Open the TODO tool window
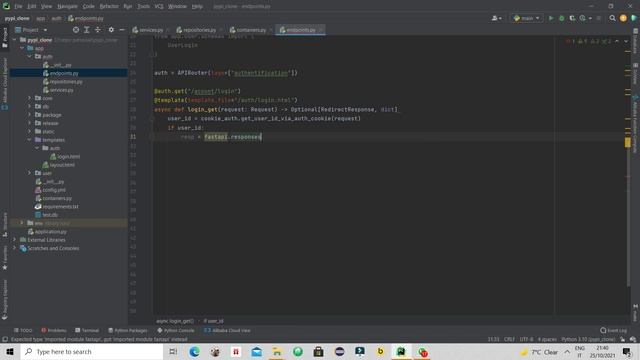Screen dimensions: 640x360 pos(23,330)
